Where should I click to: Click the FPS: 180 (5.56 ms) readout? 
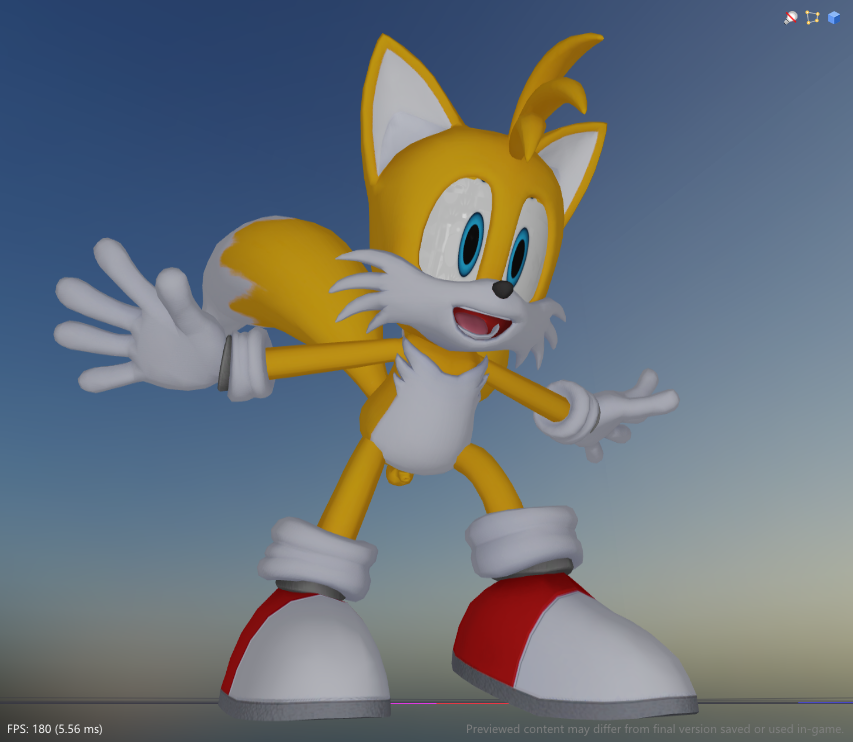tap(54, 729)
